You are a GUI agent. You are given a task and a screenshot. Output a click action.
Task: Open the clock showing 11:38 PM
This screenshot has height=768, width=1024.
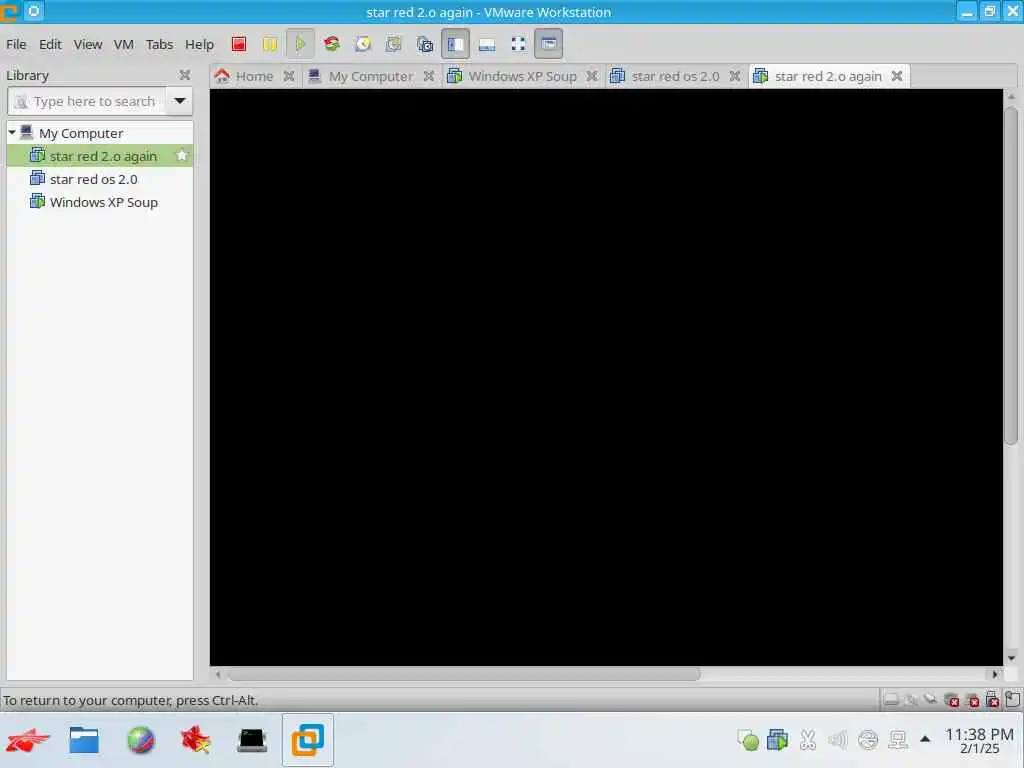[979, 740]
